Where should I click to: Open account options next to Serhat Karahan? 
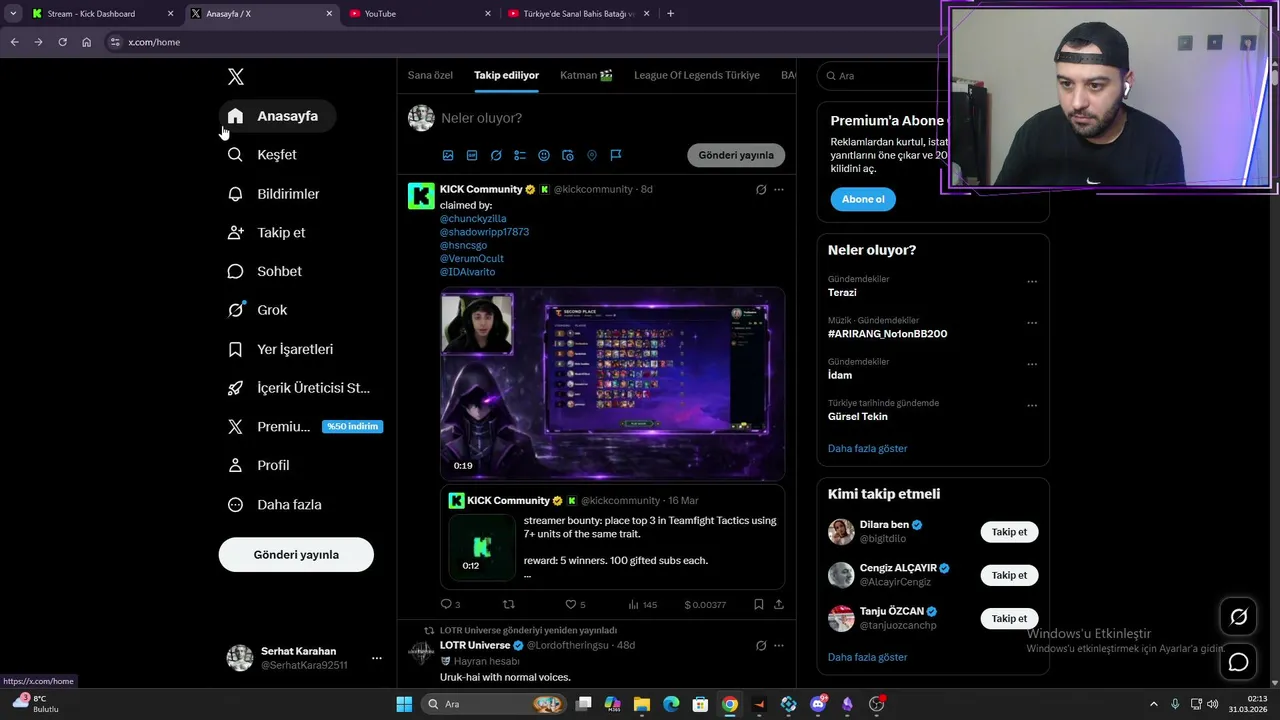coord(377,658)
